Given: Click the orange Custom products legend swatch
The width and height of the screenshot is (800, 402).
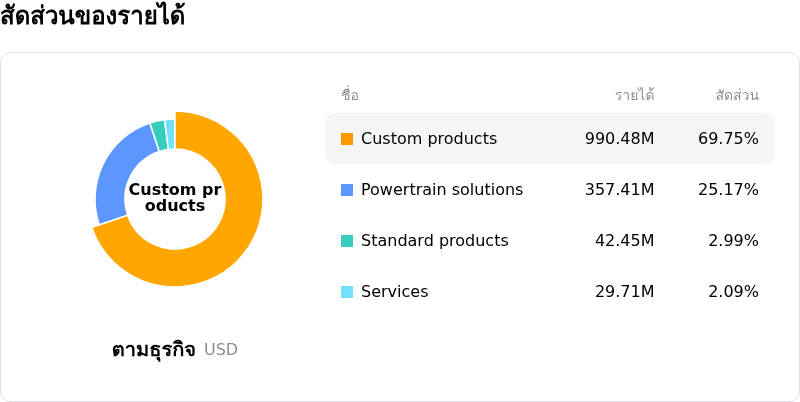Looking at the screenshot, I should (347, 139).
